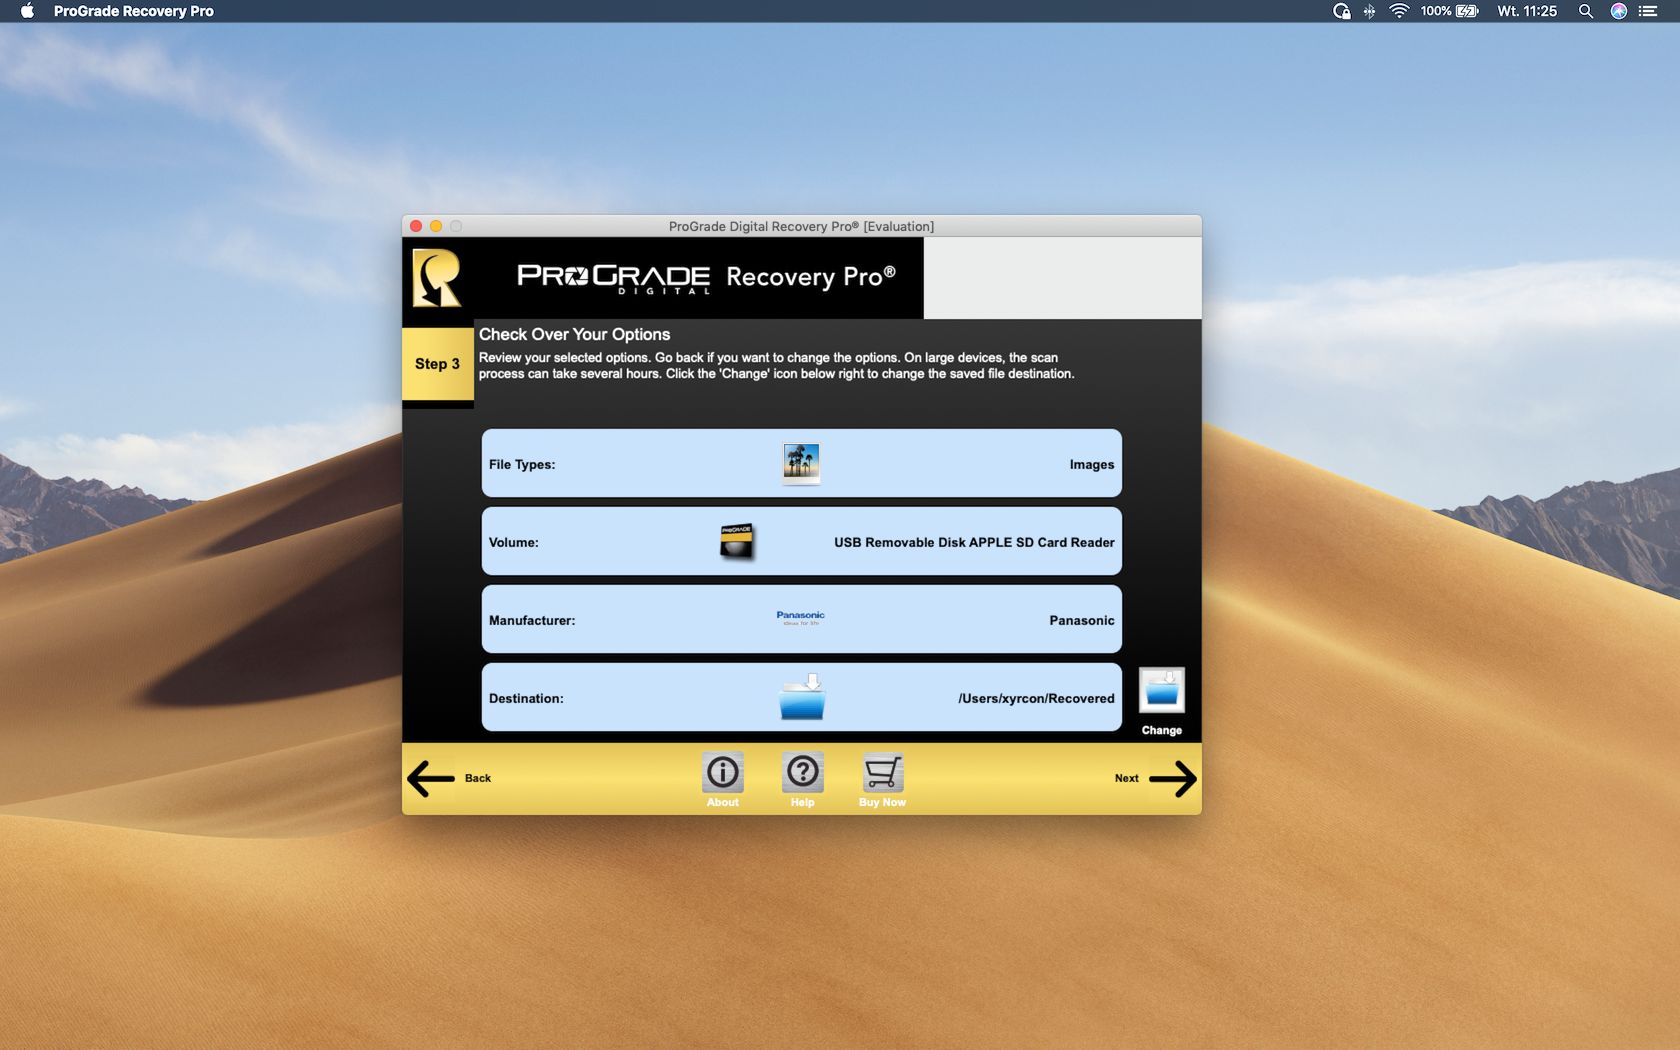Click the Destination download folder icon
Image resolution: width=1680 pixels, height=1050 pixels.
pos(802,697)
